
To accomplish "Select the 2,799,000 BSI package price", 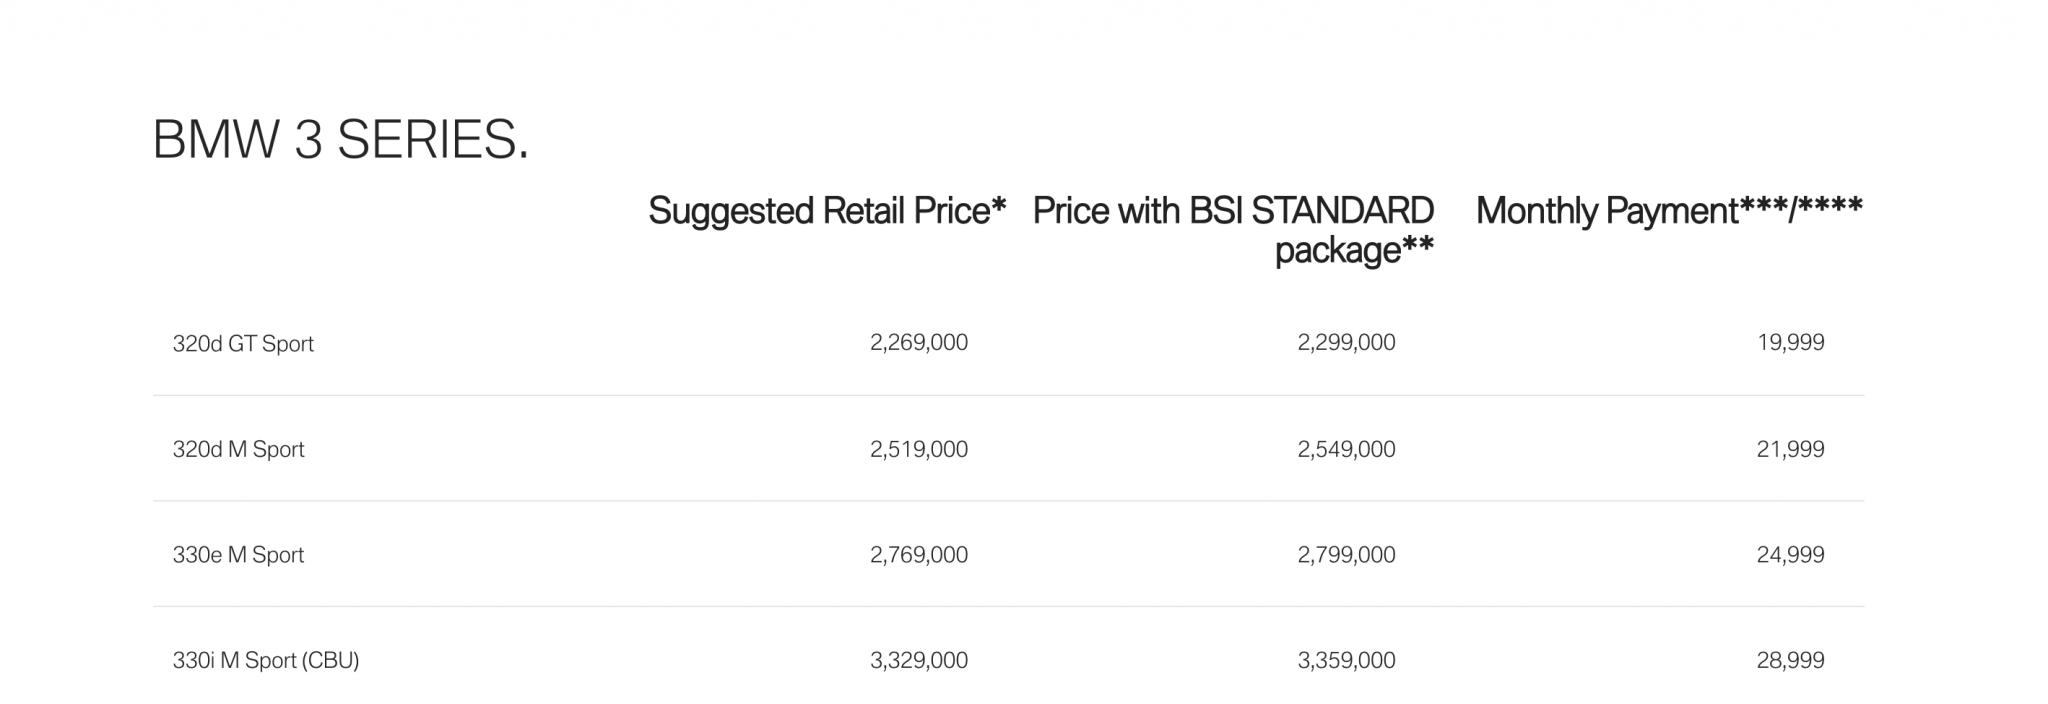I will 1346,555.
